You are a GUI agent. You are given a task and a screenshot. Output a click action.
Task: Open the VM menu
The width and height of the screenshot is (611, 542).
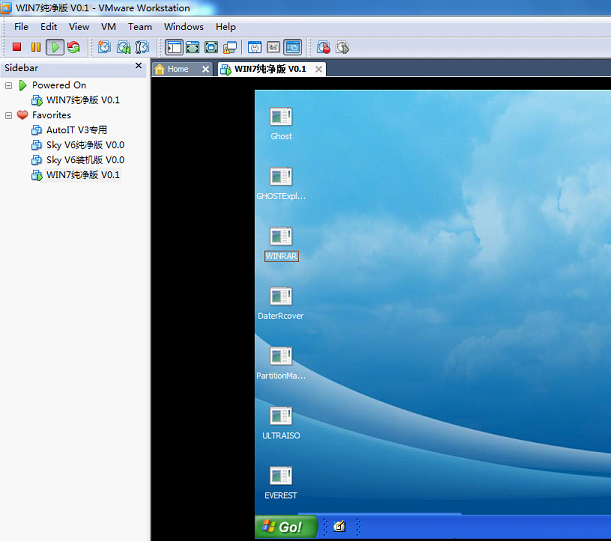108,26
